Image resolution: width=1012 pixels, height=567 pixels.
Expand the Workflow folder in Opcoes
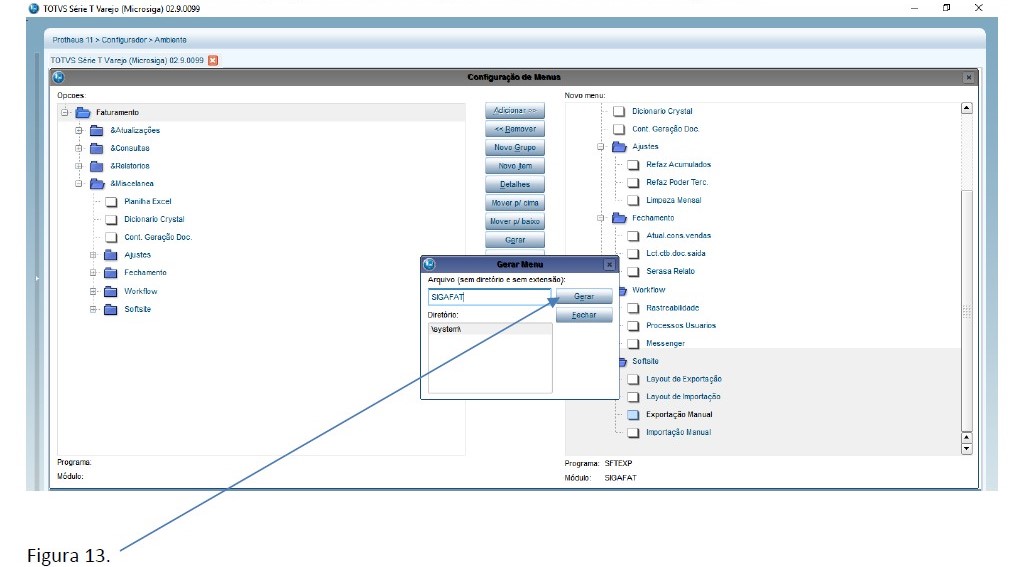(93, 291)
